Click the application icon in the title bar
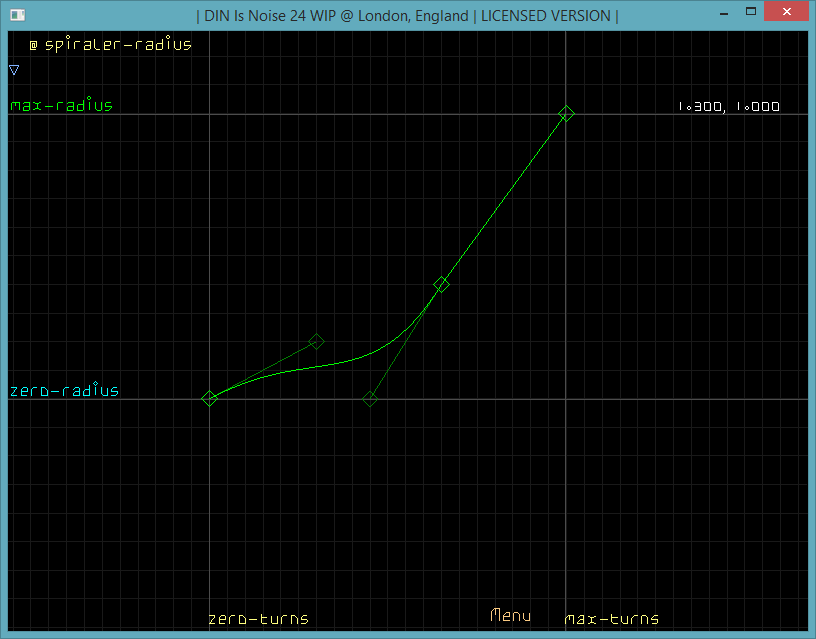Image resolution: width=816 pixels, height=639 pixels. (x=17, y=15)
